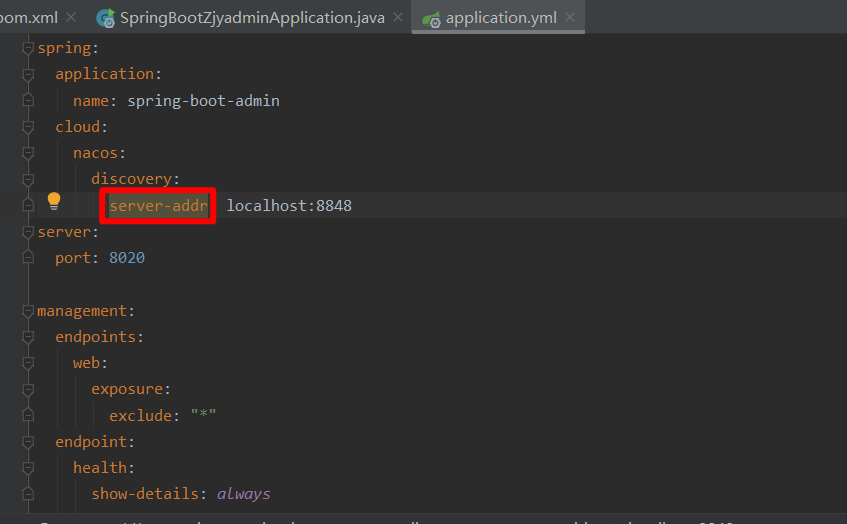Click the fold end marker beside show-details line
847x524 pixels.
(x=28, y=494)
